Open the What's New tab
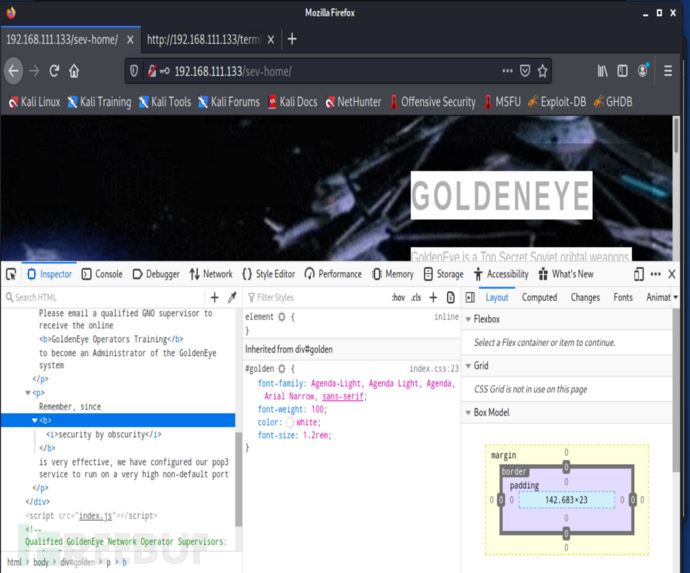Screen dimensions: 690x573 click(566, 274)
